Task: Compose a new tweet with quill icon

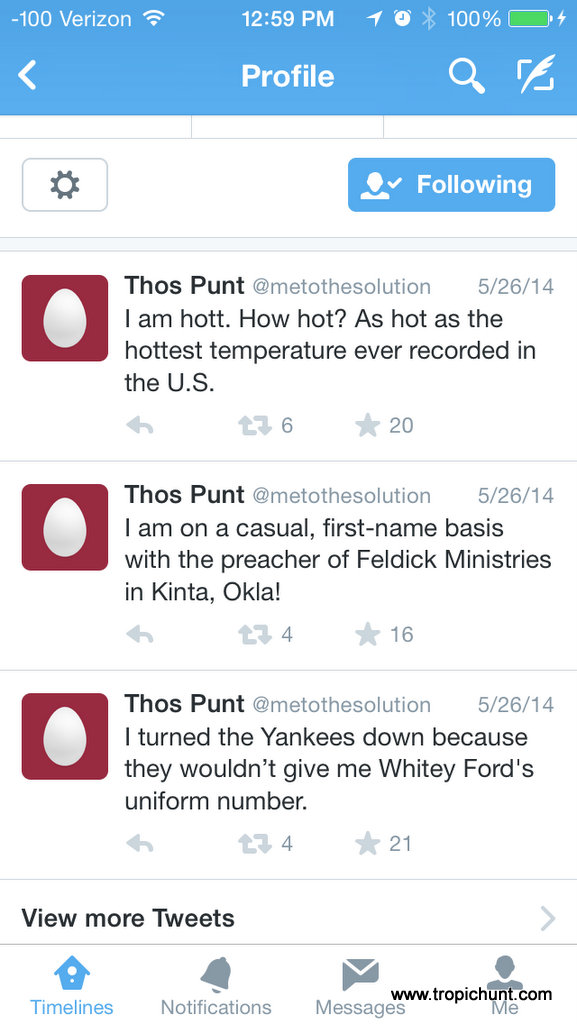Action: pyautogui.click(x=536, y=73)
